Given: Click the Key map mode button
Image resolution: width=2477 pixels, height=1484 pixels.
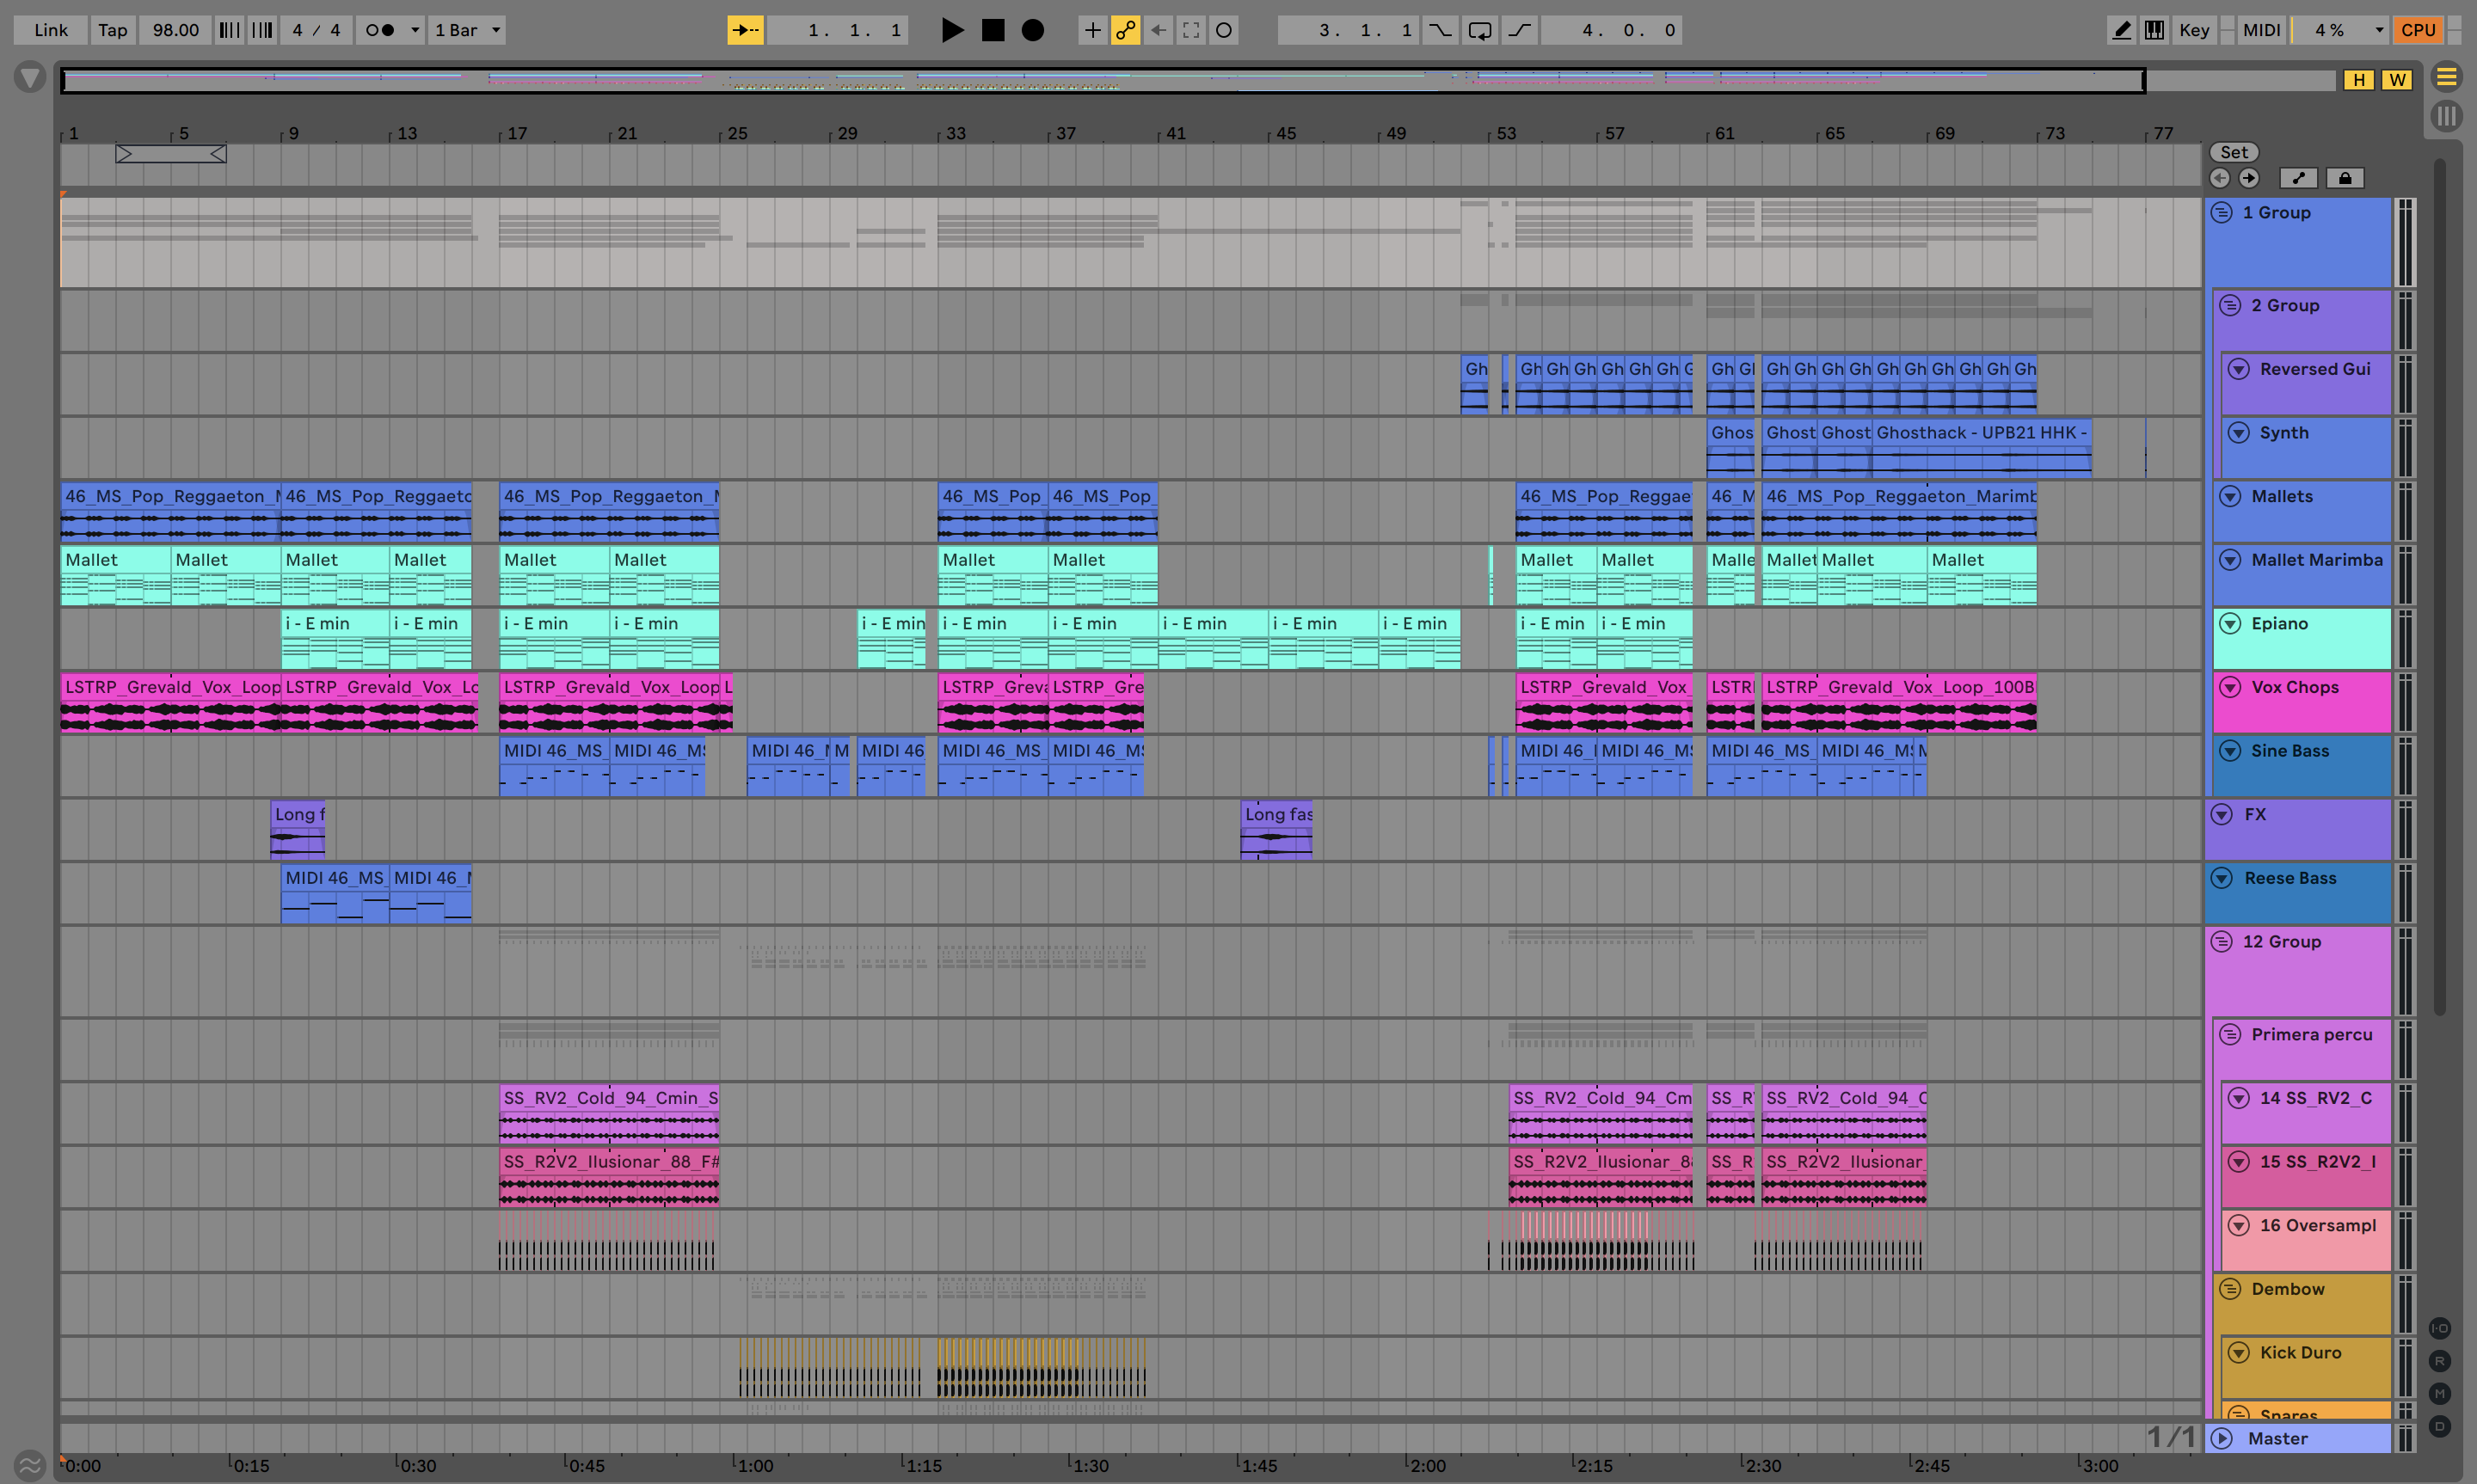Looking at the screenshot, I should pyautogui.click(x=2194, y=30).
